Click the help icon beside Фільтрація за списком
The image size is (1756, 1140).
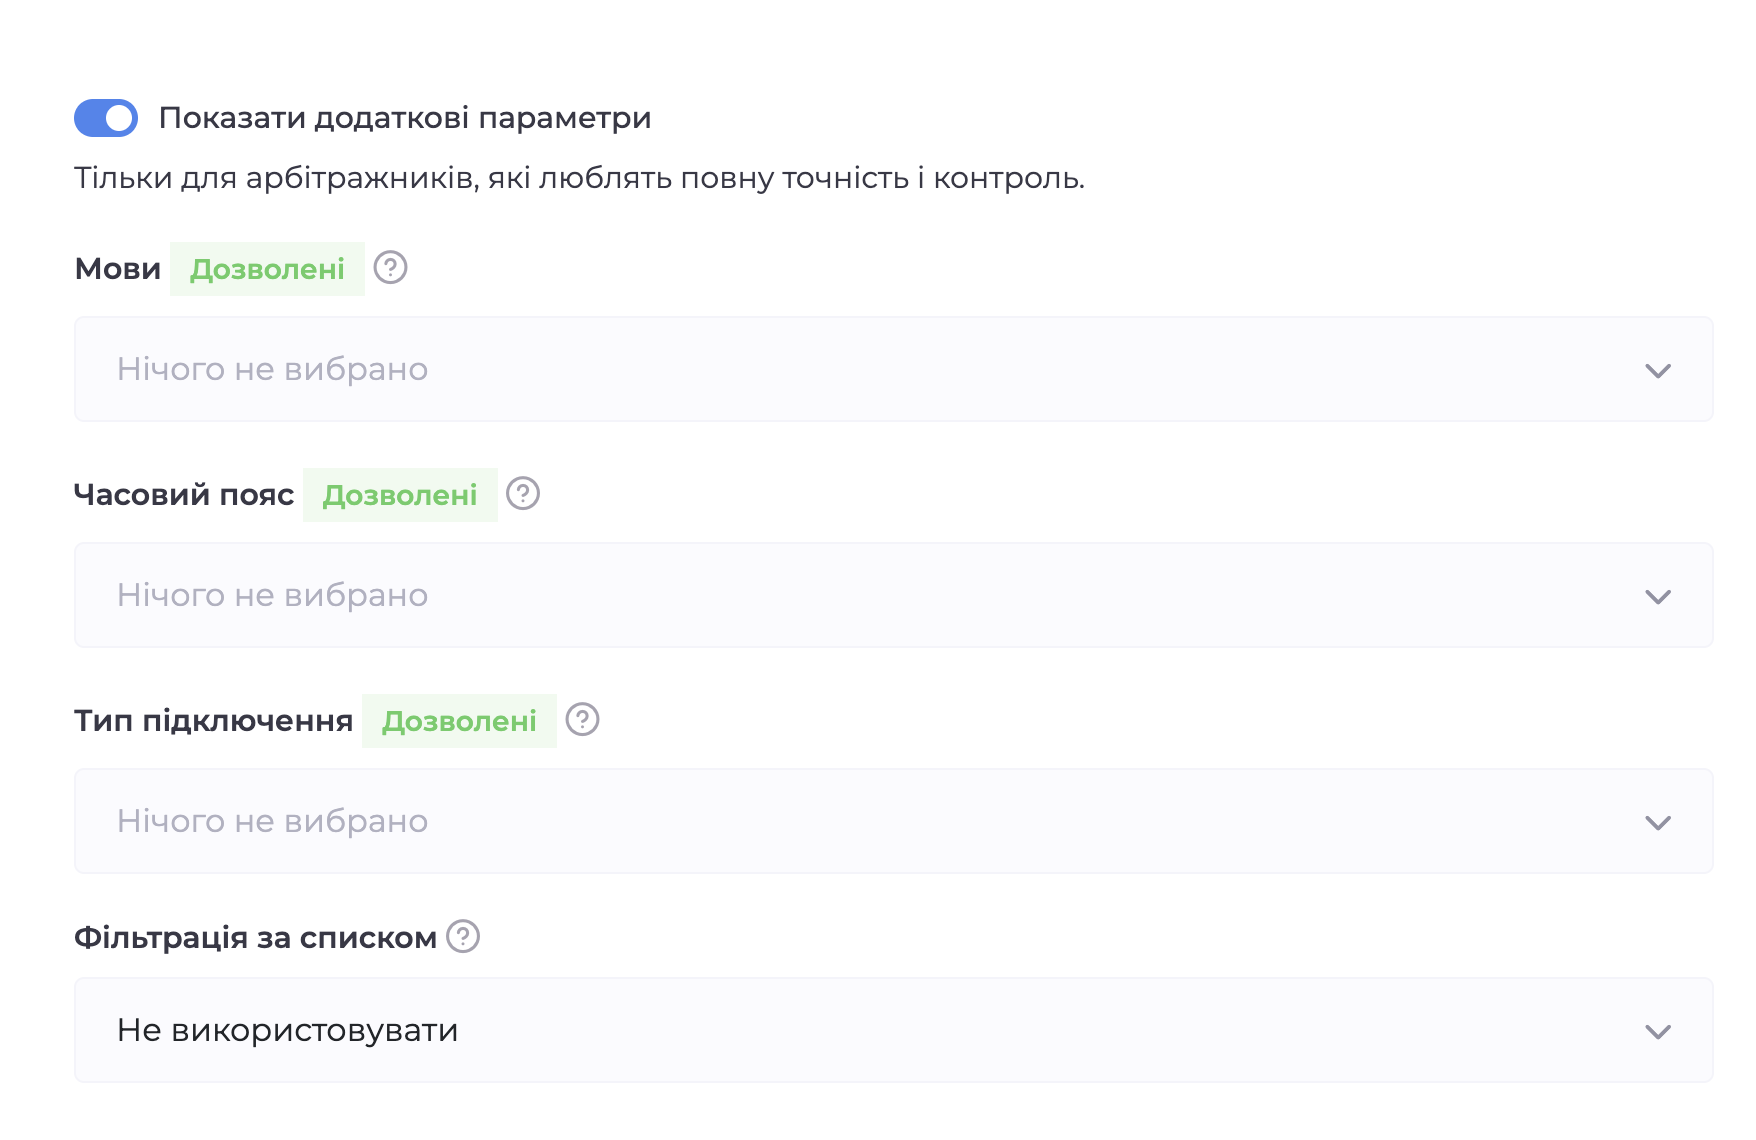point(462,936)
